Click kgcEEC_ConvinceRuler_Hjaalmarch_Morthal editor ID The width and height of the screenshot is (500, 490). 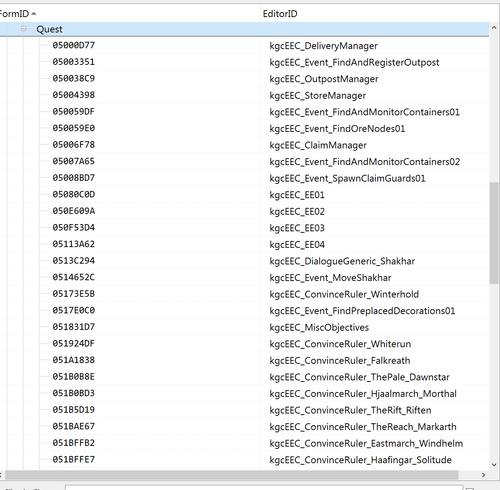point(363,394)
